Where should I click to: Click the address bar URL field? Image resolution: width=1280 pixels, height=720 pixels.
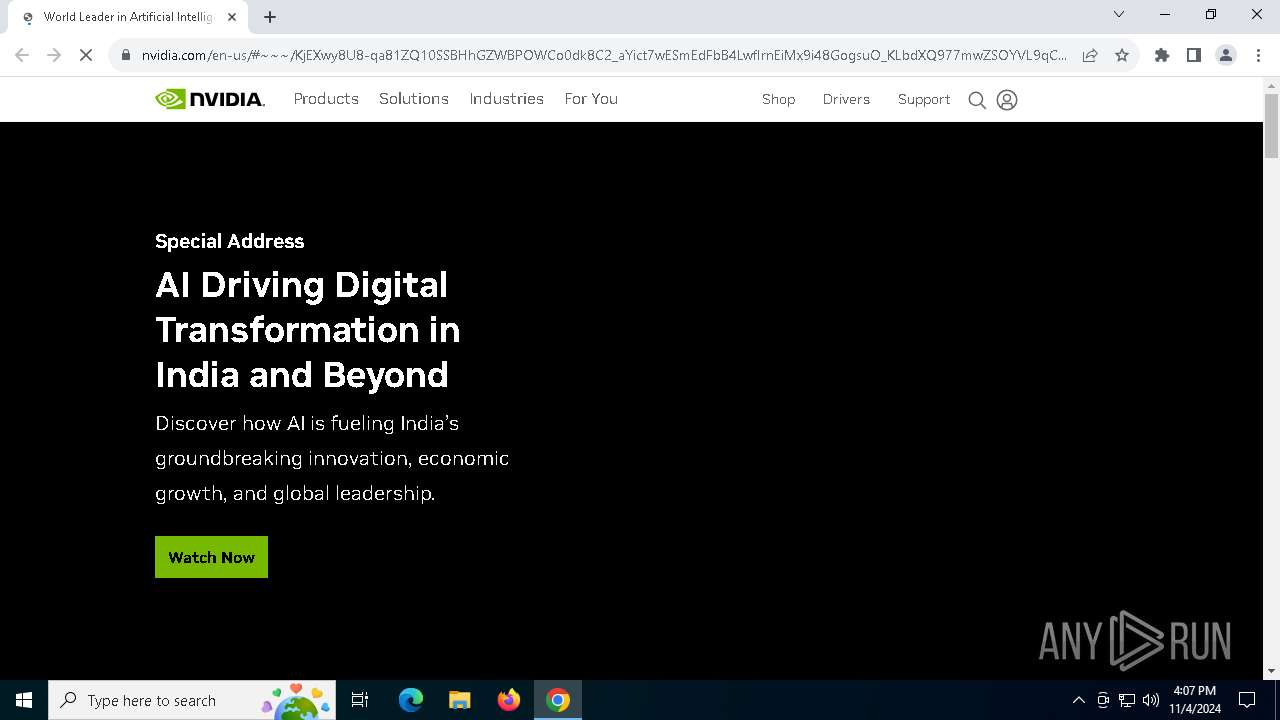(x=603, y=55)
